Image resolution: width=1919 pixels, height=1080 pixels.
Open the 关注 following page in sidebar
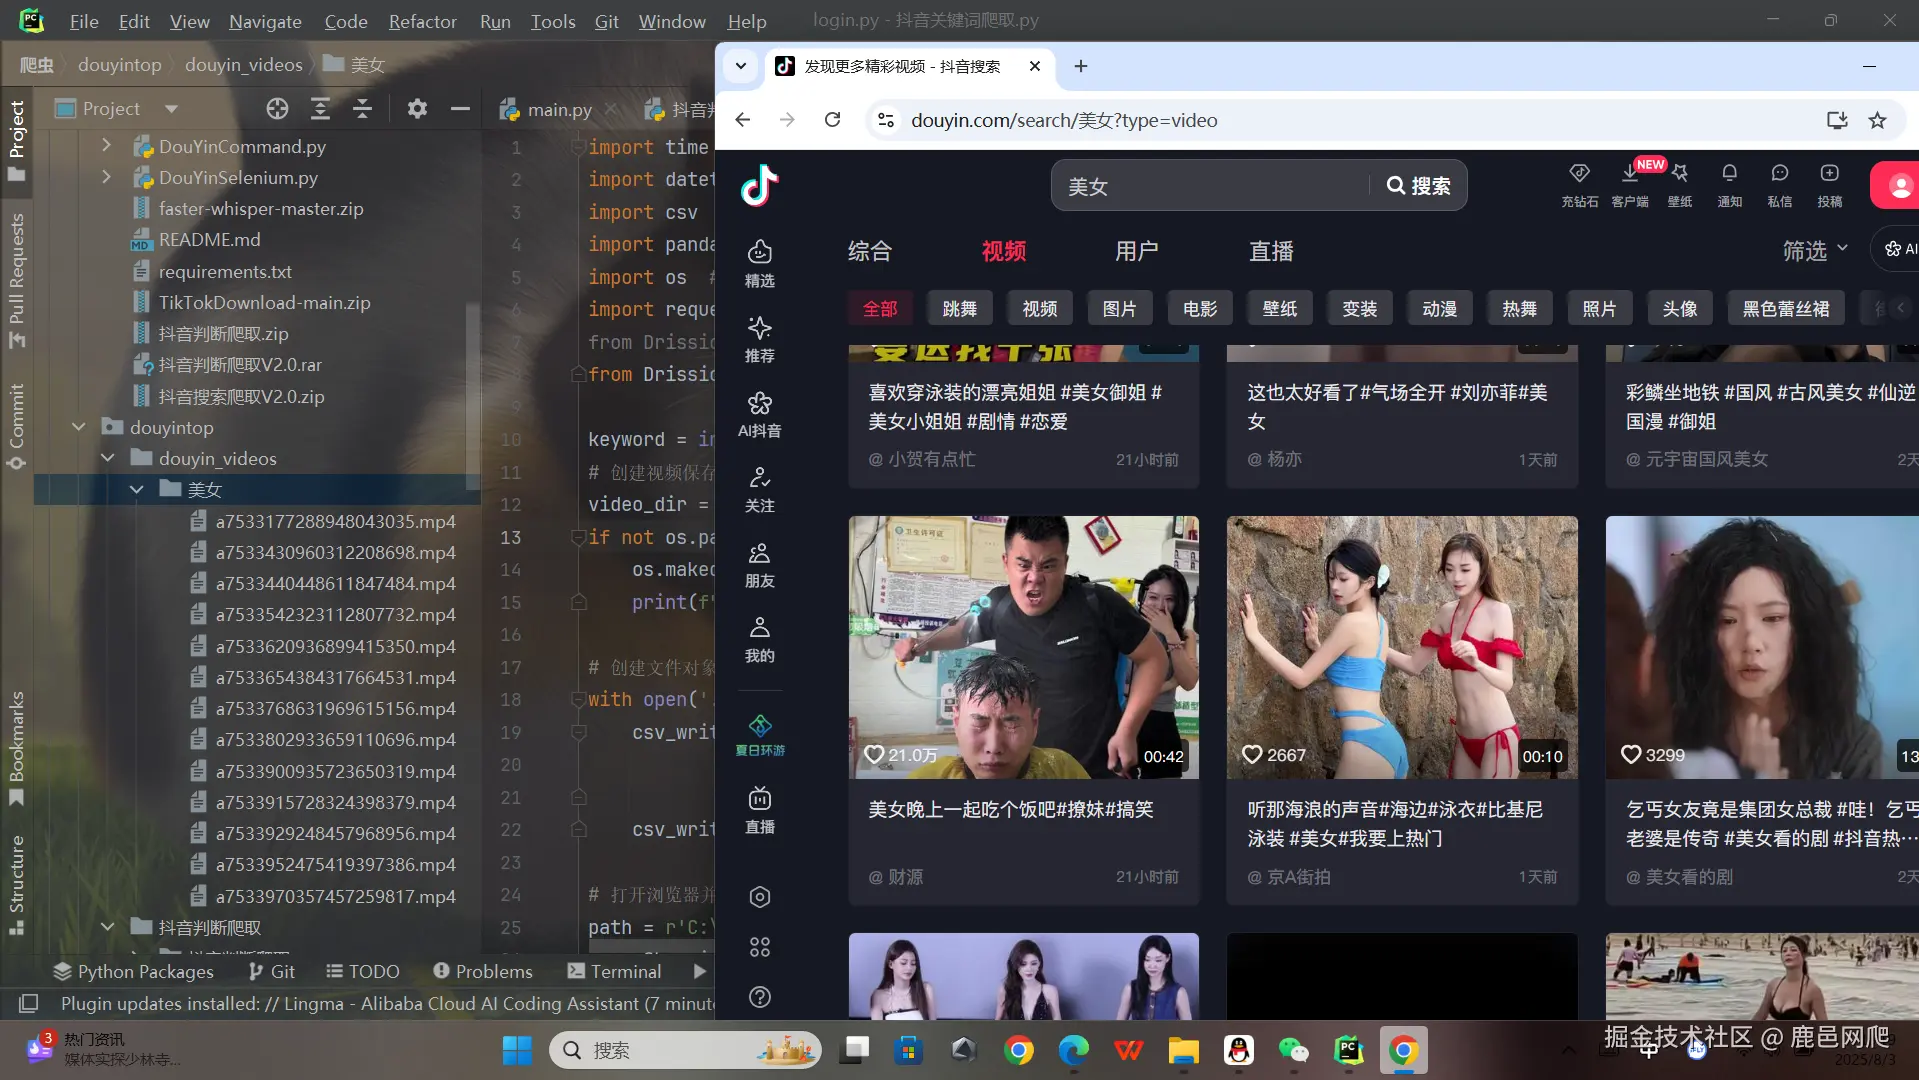[x=760, y=489]
